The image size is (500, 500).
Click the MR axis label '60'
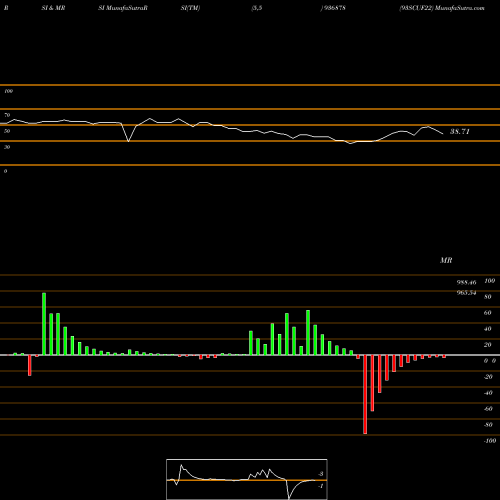tap(488, 313)
